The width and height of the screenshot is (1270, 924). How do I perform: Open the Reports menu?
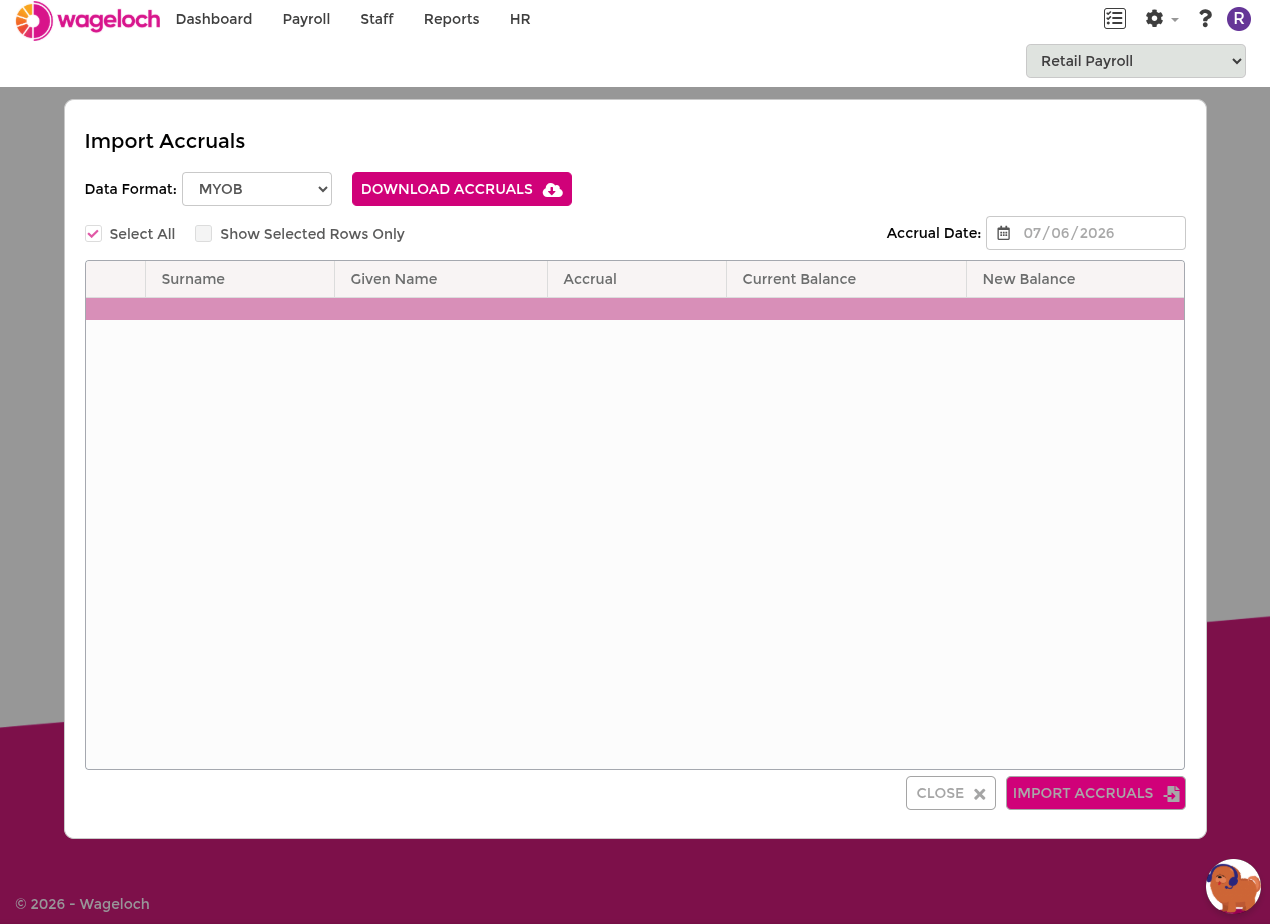tap(451, 19)
